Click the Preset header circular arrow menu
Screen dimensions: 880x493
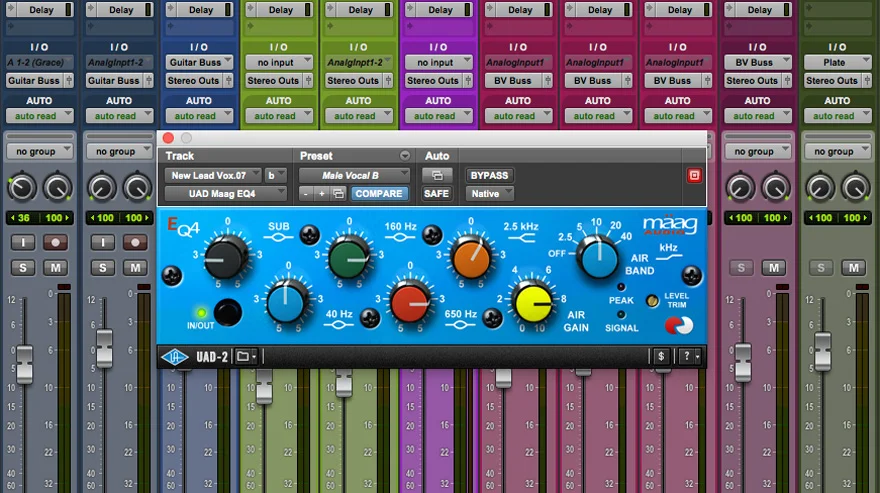pos(405,156)
